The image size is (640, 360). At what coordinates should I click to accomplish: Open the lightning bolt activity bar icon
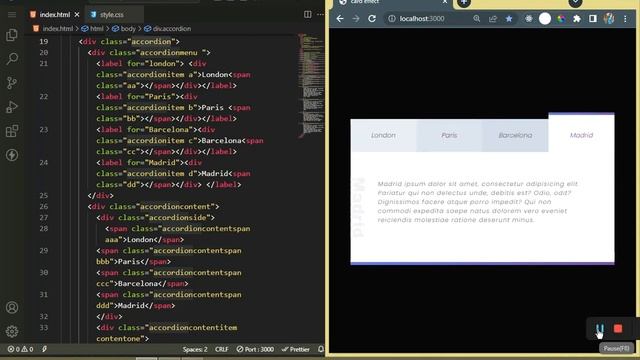click(x=12, y=155)
